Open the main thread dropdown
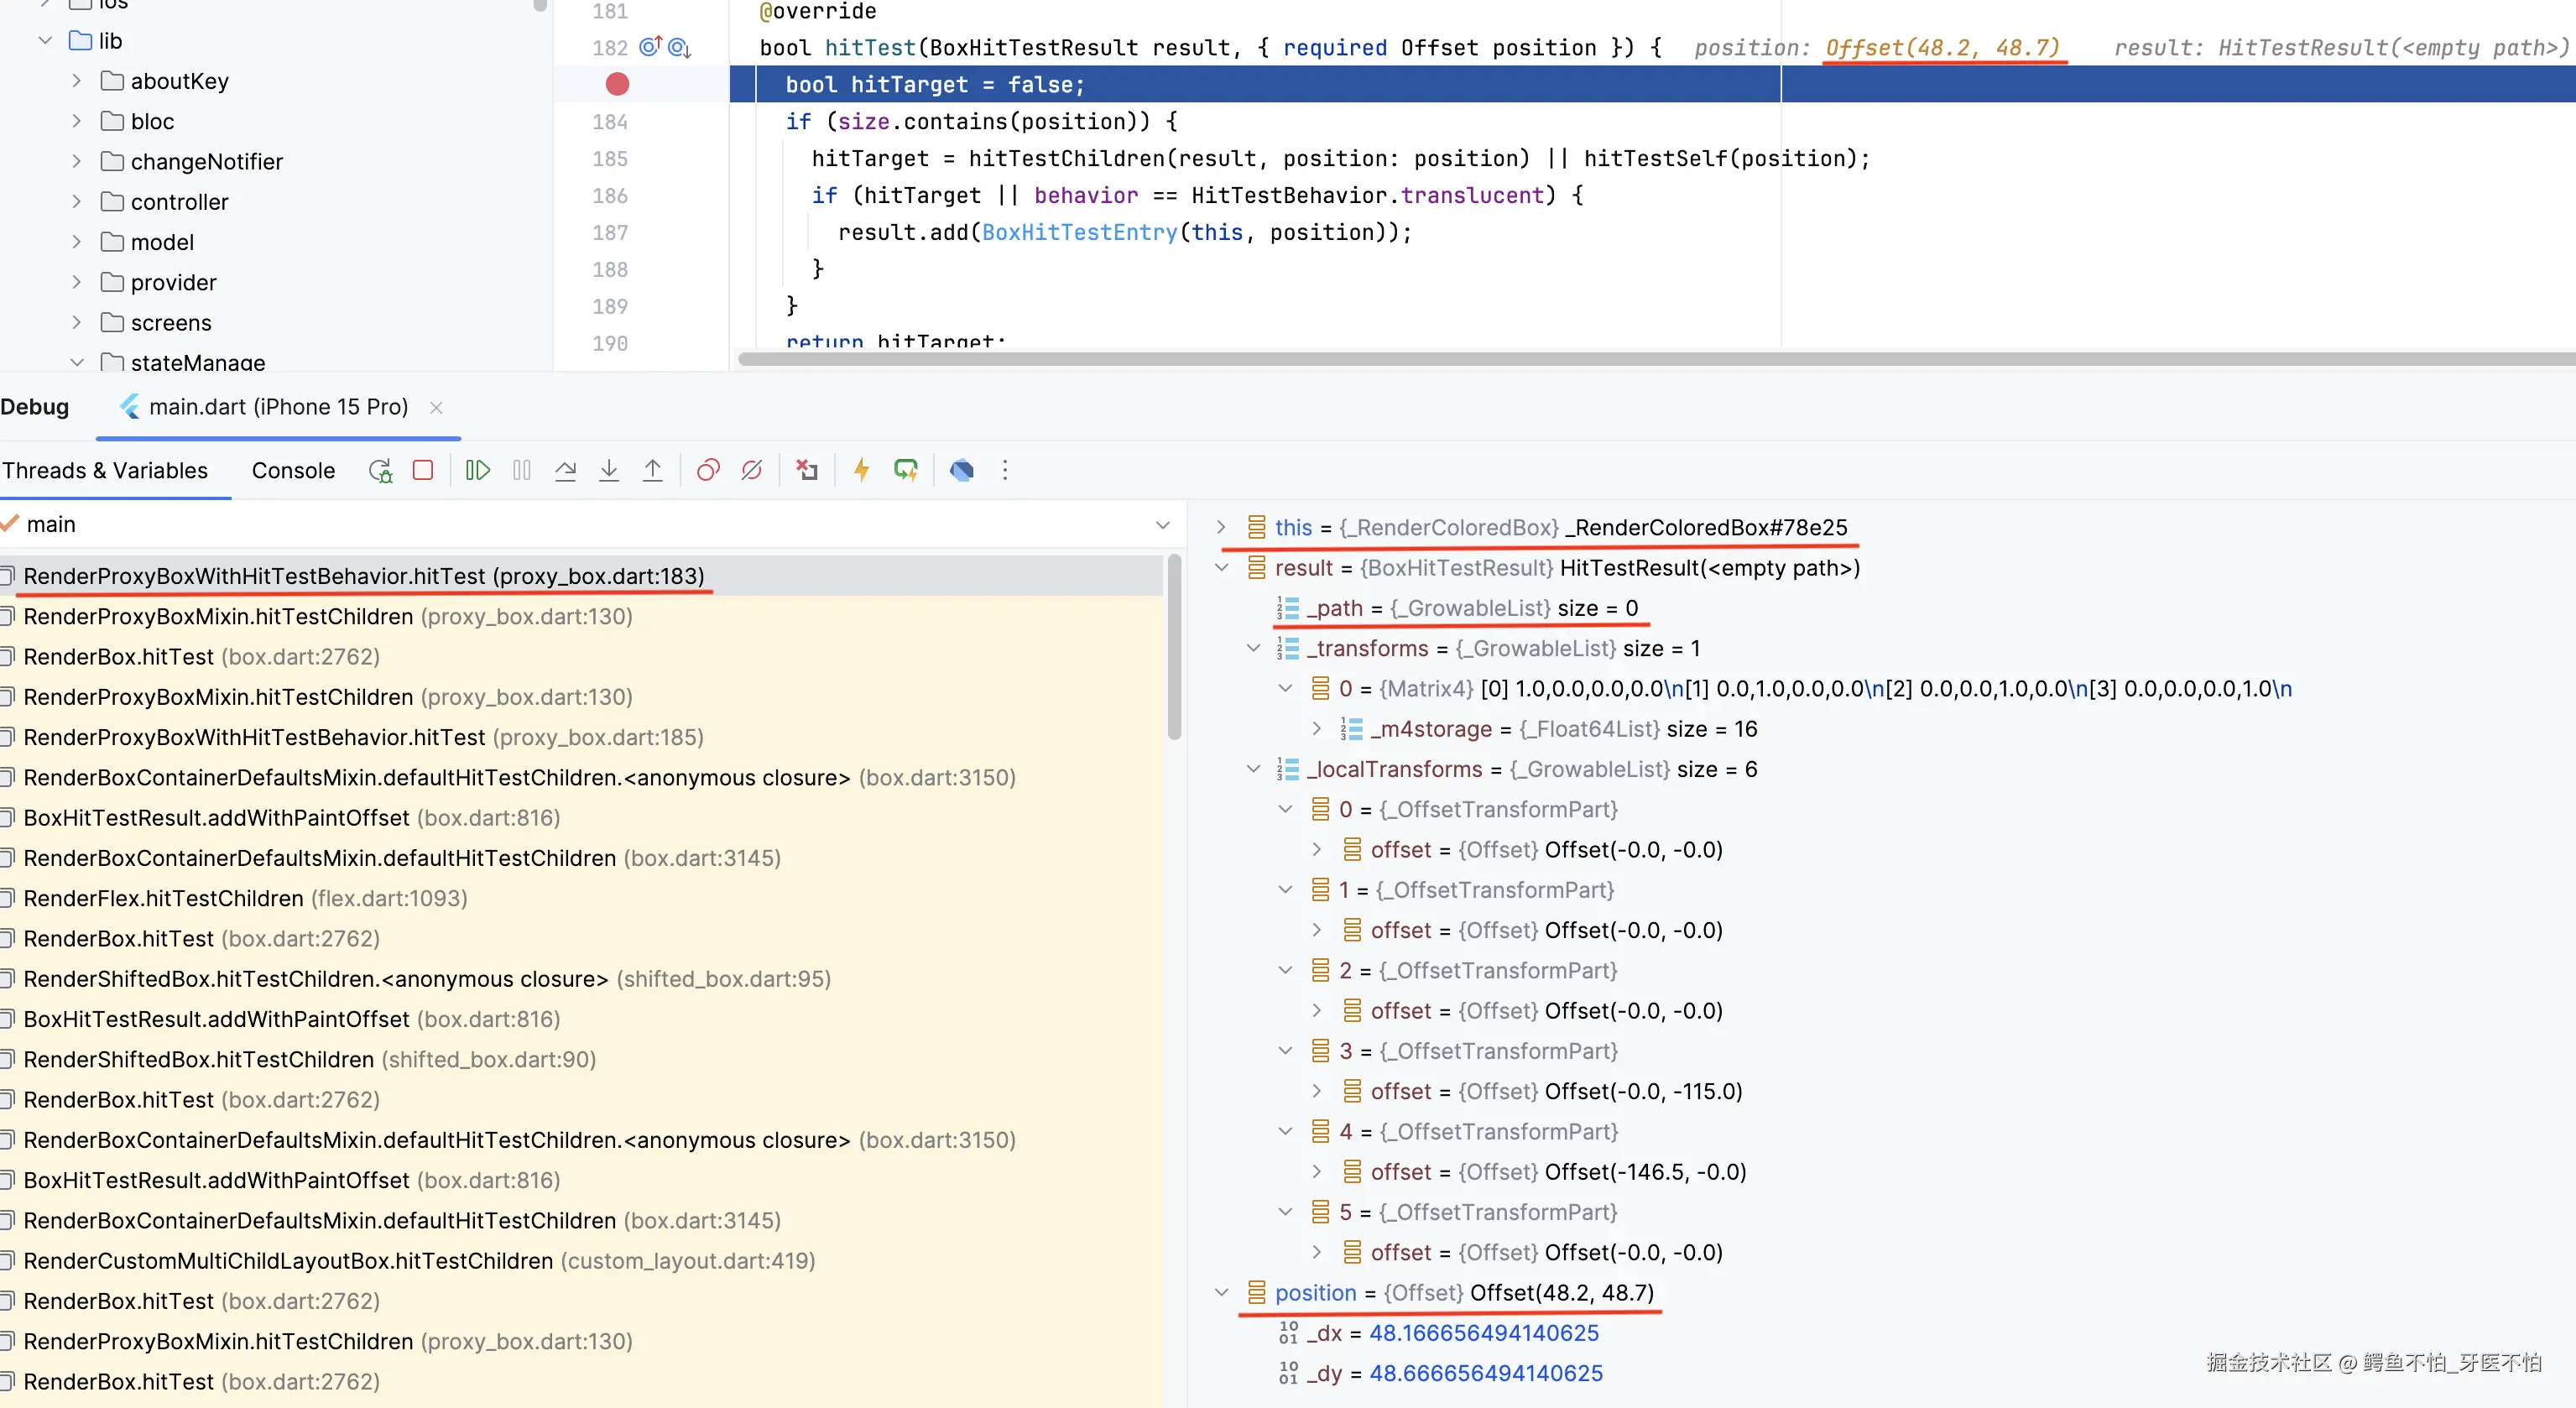The width and height of the screenshot is (2576, 1408). point(1162,525)
